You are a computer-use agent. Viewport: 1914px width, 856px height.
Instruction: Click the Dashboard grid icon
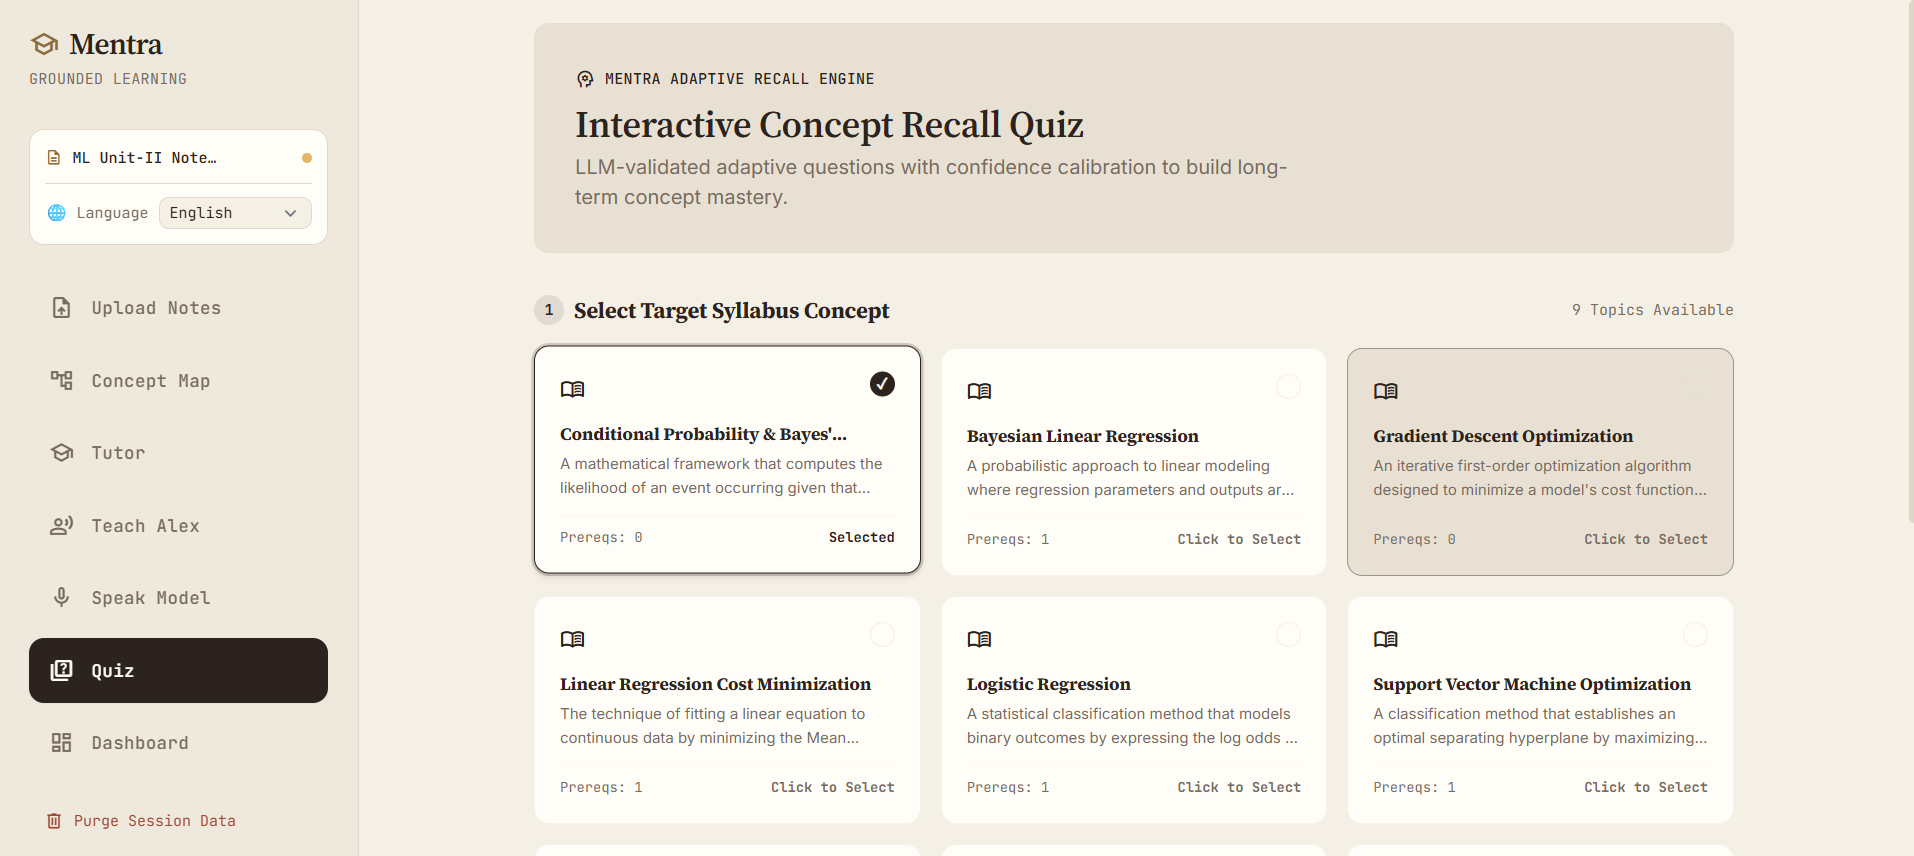point(61,742)
